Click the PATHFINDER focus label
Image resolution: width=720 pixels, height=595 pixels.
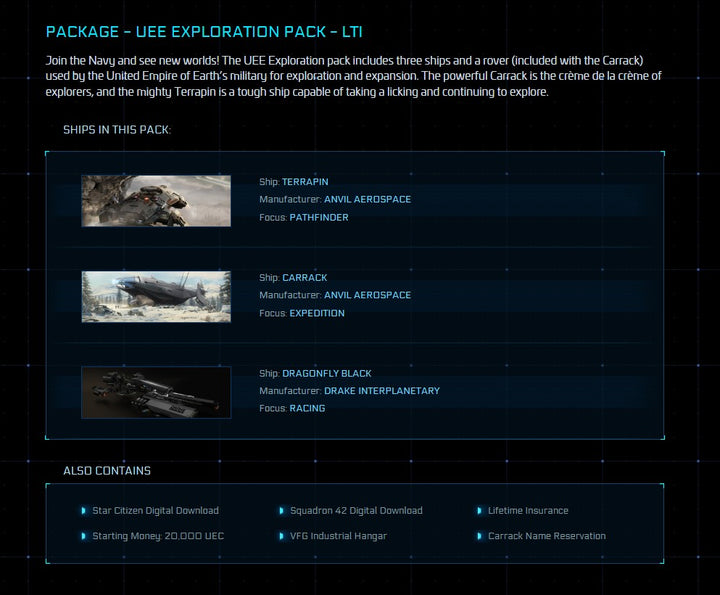pyautogui.click(x=319, y=217)
